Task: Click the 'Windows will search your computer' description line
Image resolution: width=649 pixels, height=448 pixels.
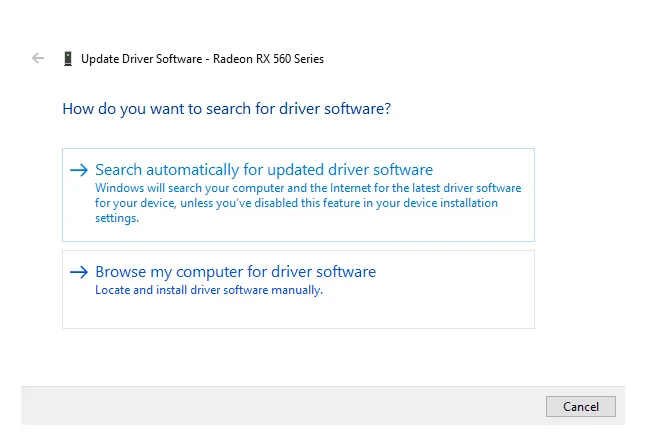Action: coord(308,188)
